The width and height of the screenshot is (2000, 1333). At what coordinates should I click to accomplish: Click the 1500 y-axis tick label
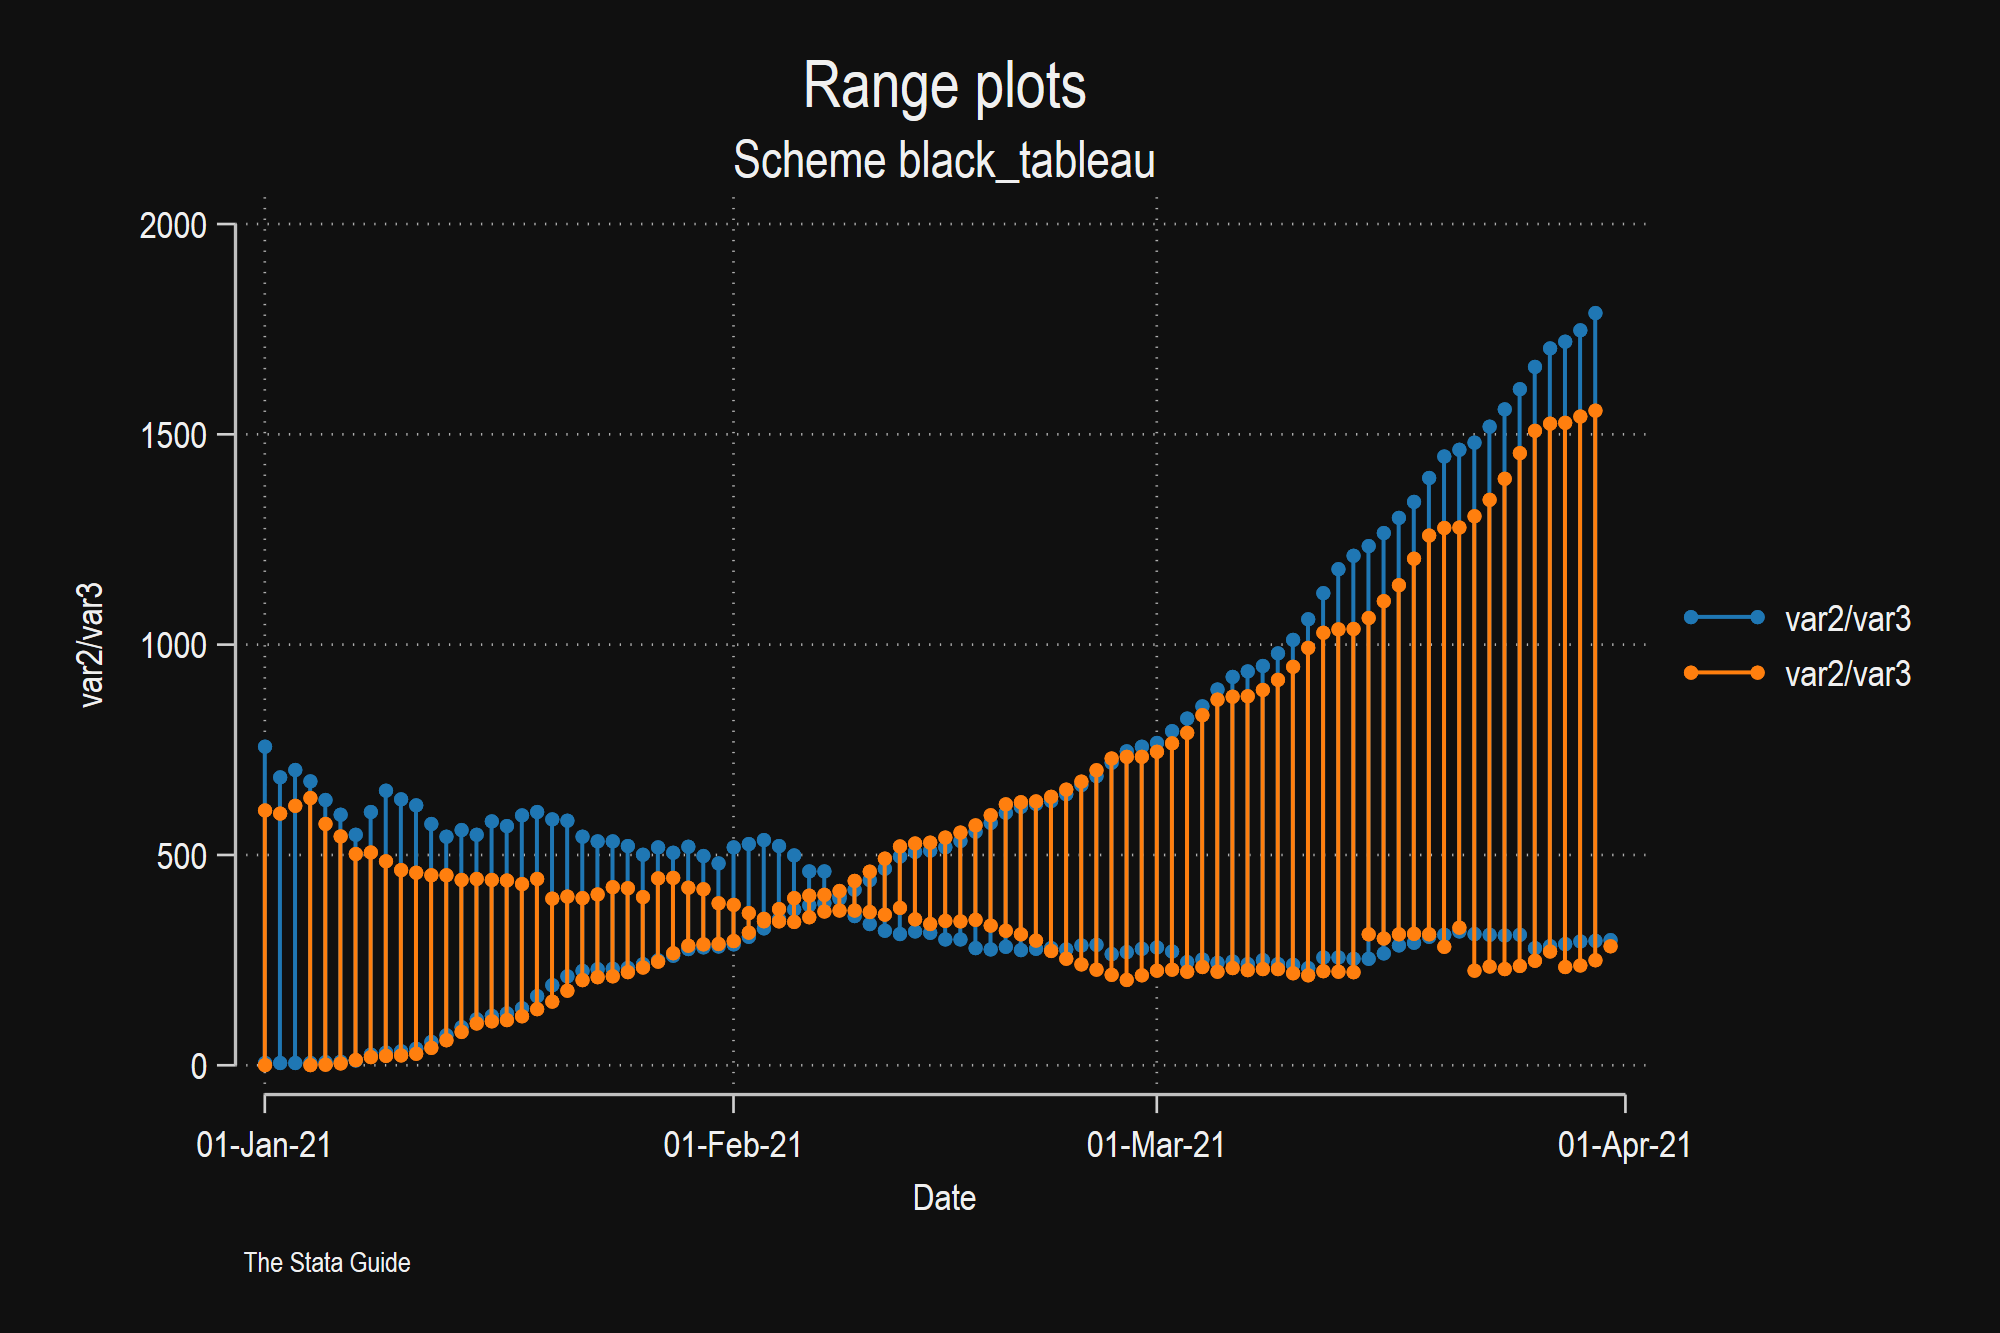(x=173, y=436)
